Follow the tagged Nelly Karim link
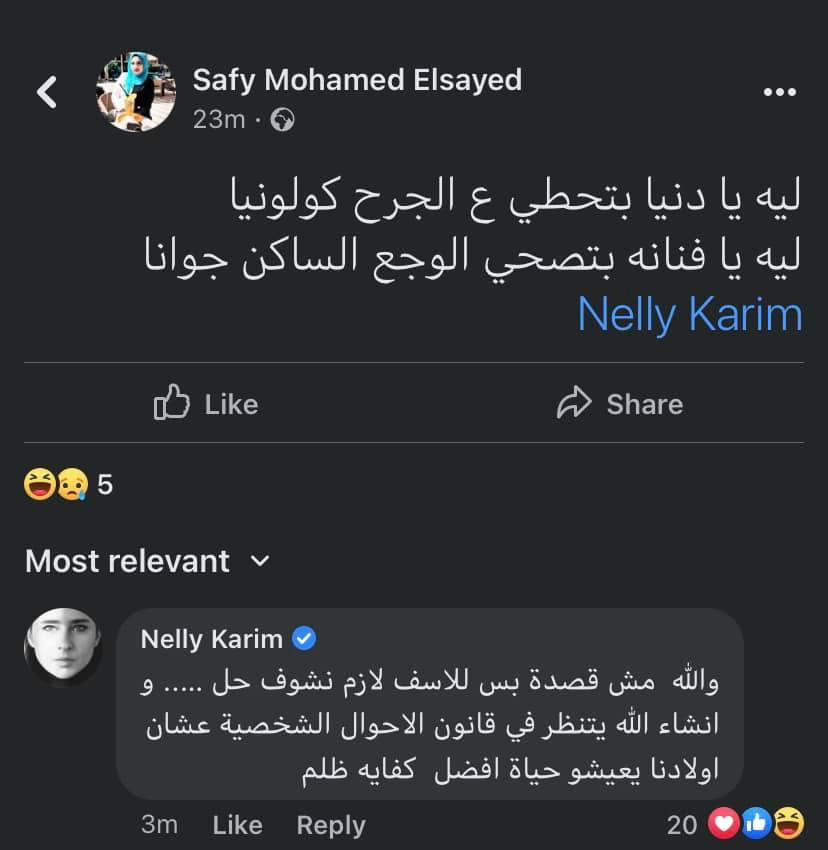Screen dimensions: 828x850 [690, 314]
